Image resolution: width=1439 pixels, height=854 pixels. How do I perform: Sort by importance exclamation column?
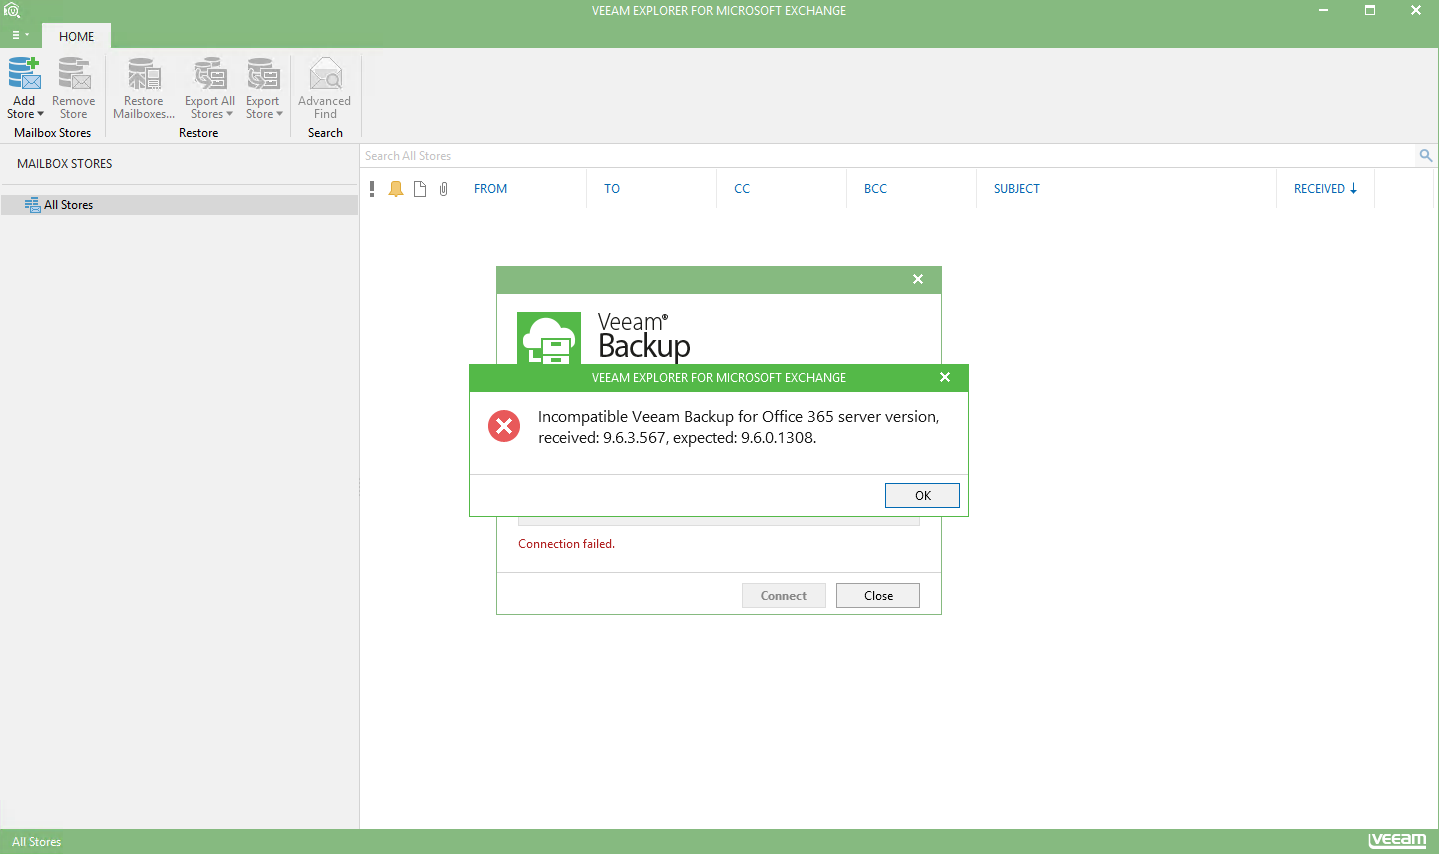coord(372,189)
